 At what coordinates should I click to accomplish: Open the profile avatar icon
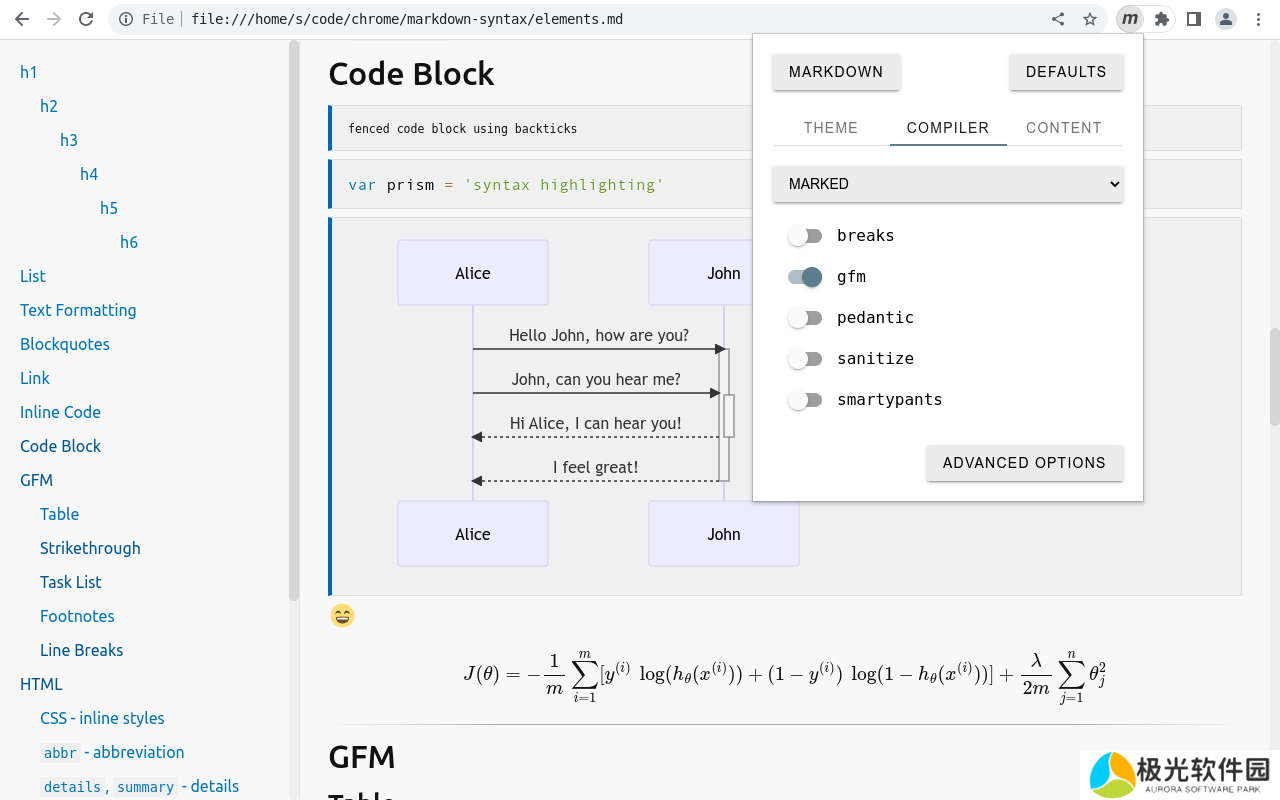[1225, 19]
